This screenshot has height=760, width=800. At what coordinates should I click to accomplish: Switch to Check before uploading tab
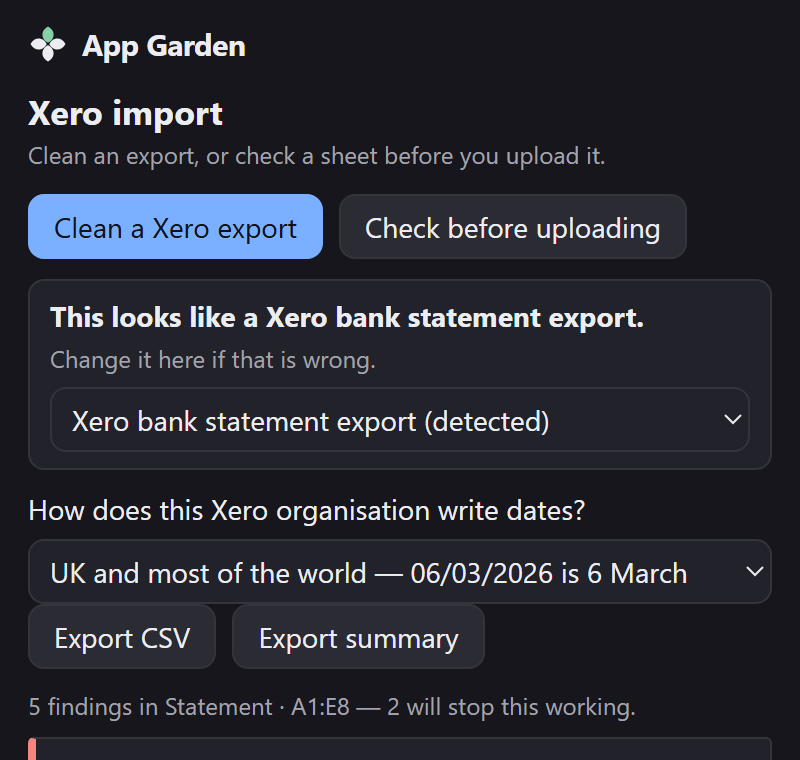(513, 226)
